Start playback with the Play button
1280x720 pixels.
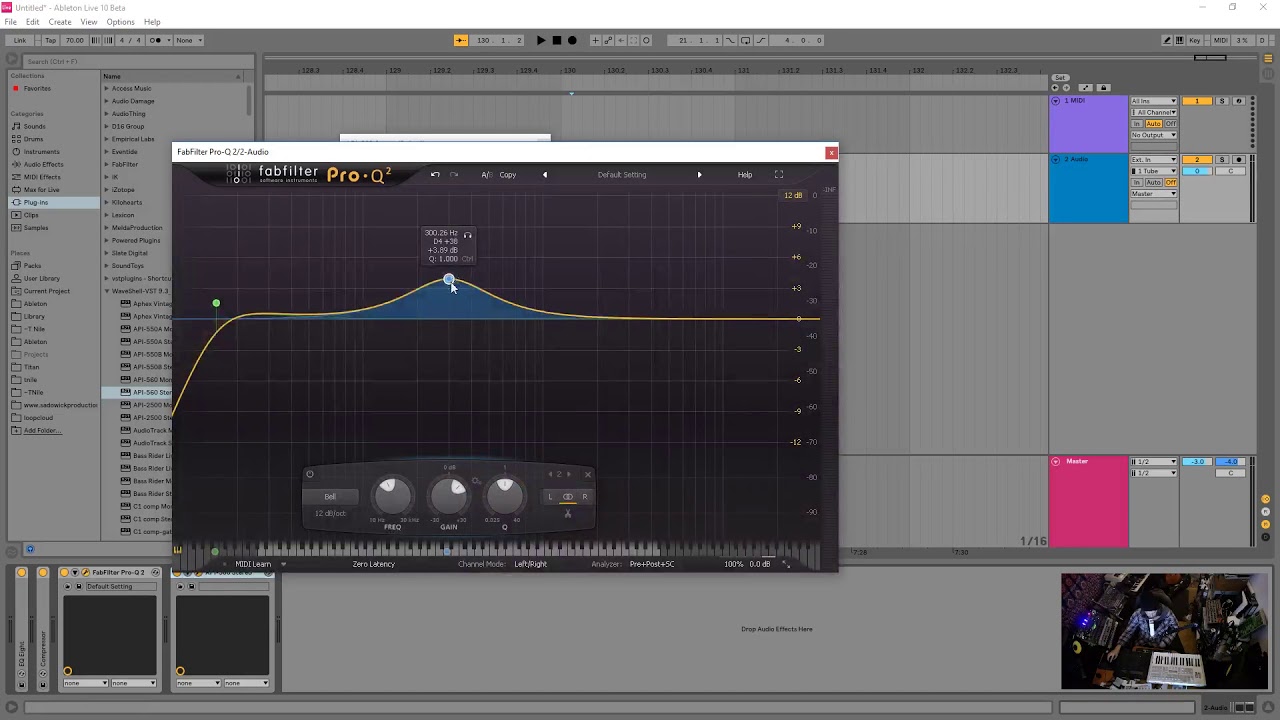tap(541, 40)
